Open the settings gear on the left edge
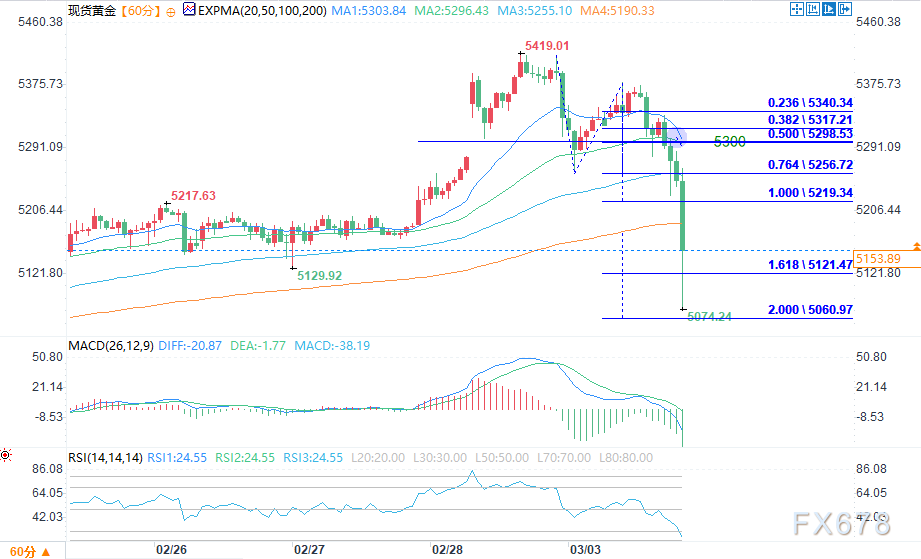This screenshot has width=921, height=559. 7,455
